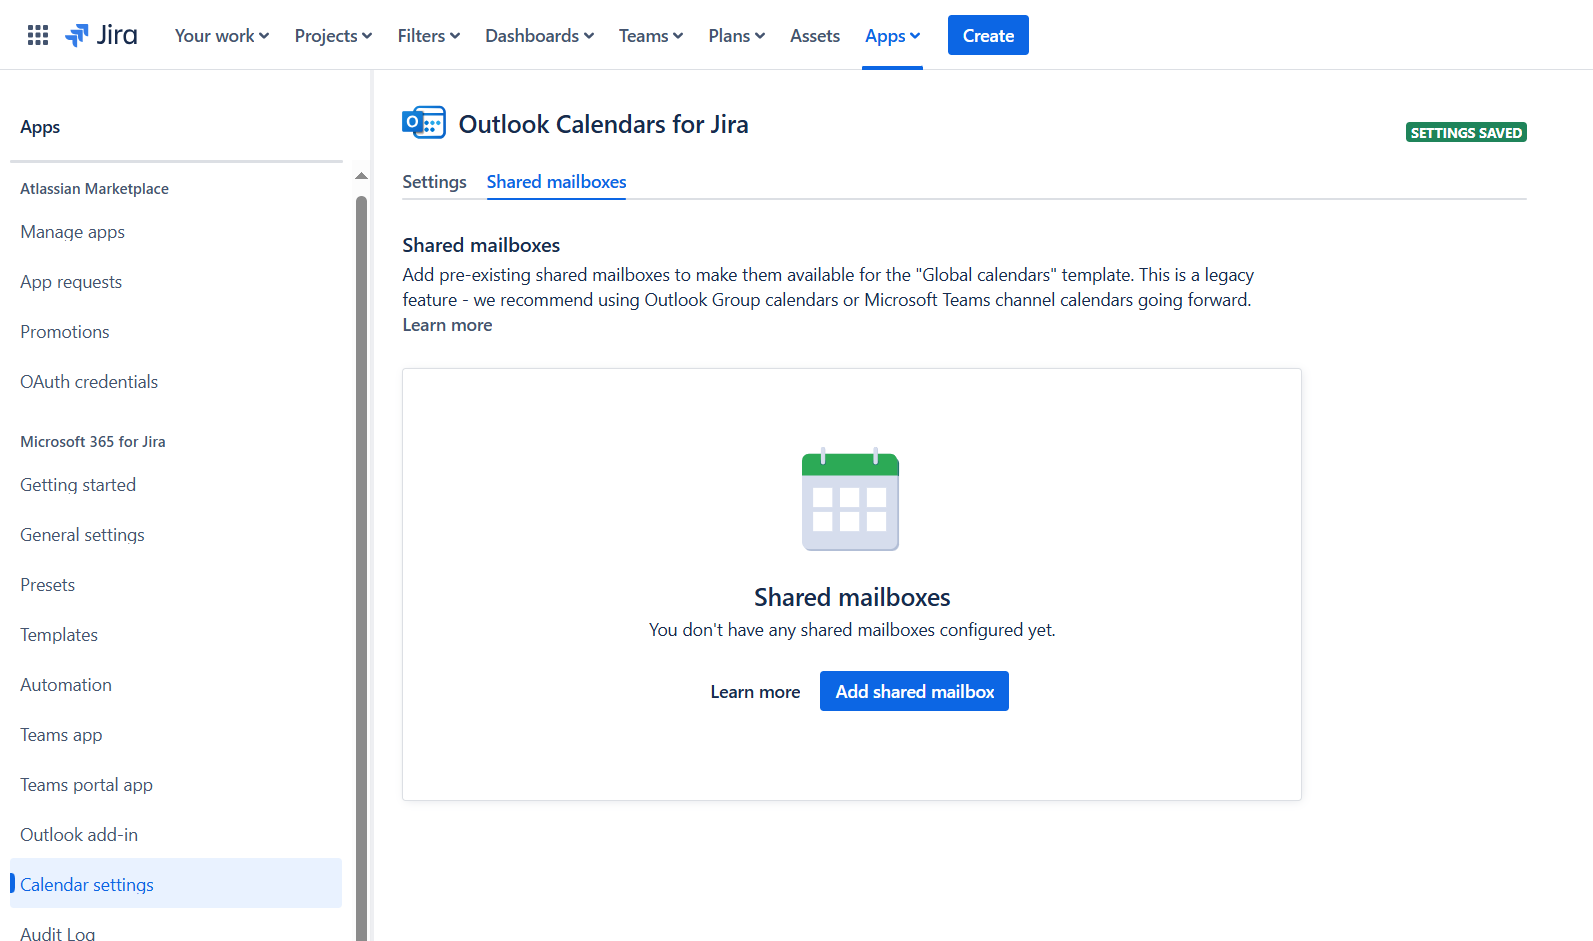
Task: Click the sidebar vertical scrollbar
Action: (x=361, y=560)
